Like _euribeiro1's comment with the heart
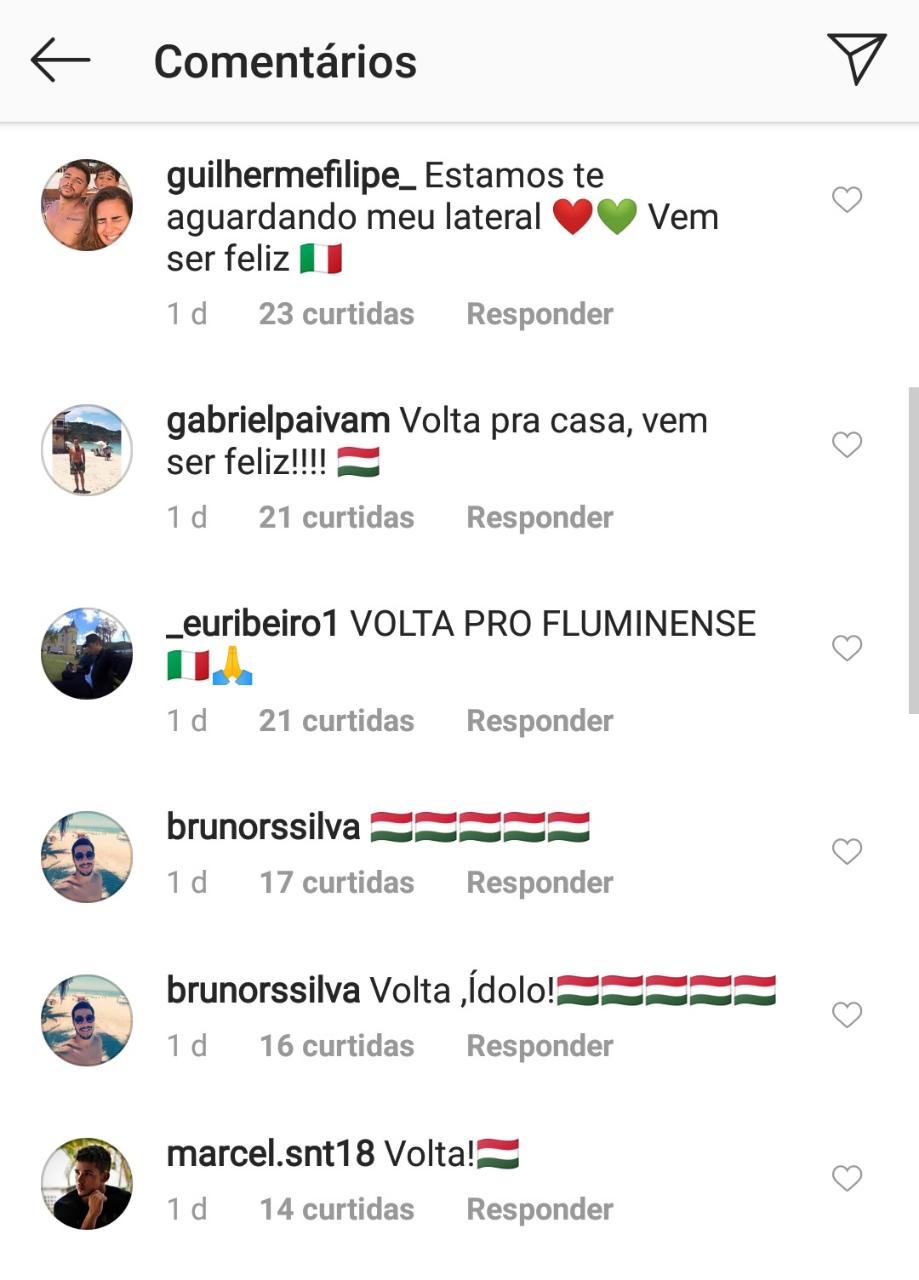 pyautogui.click(x=847, y=649)
